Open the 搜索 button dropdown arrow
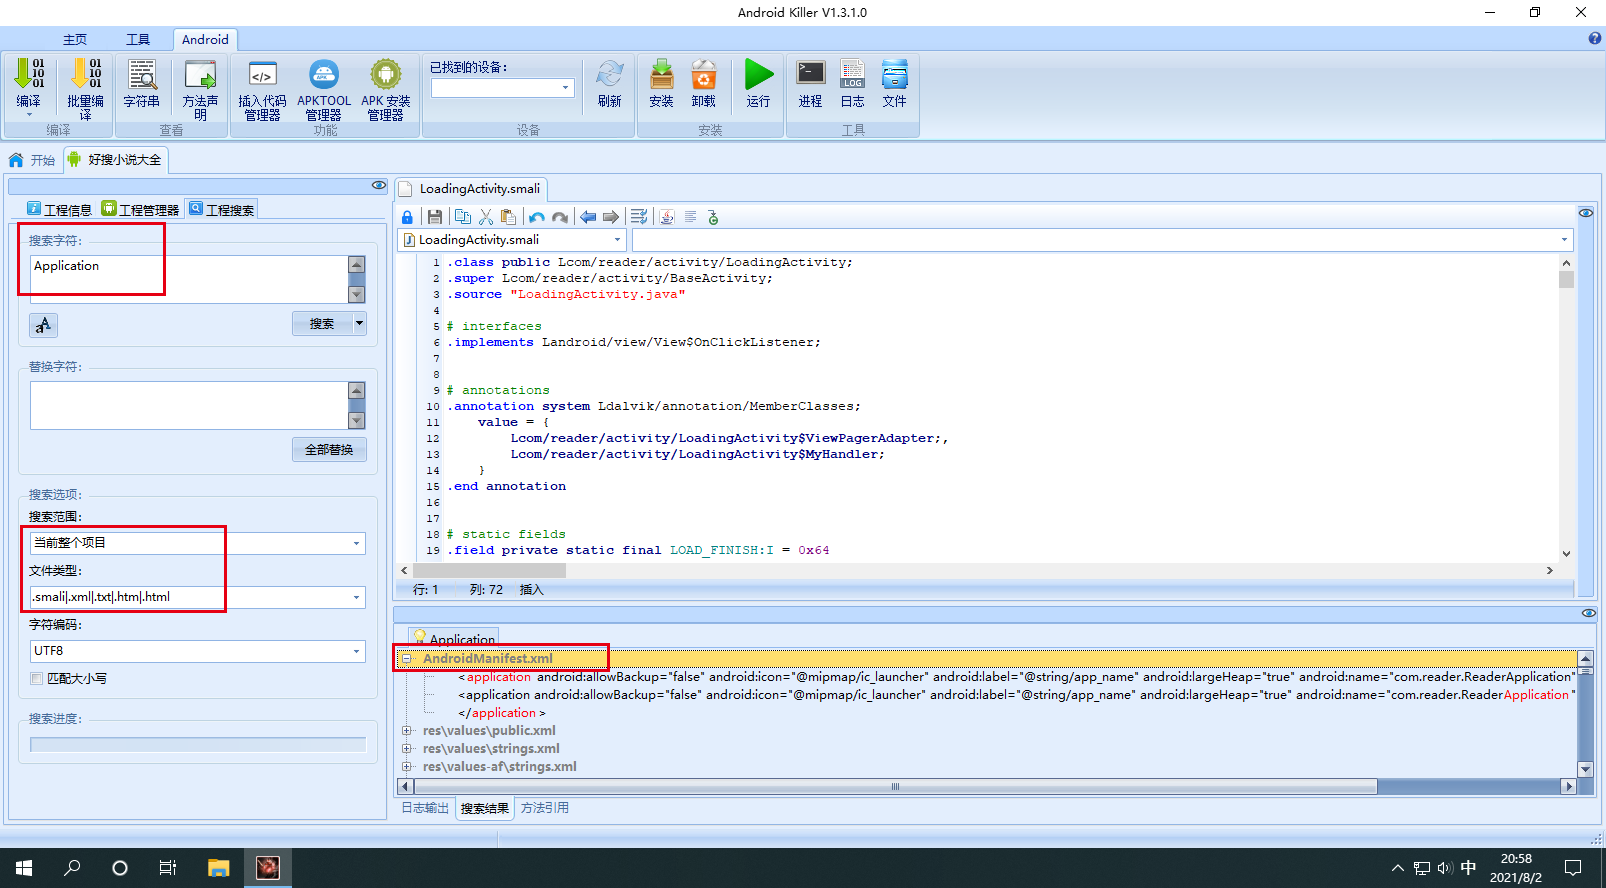The height and width of the screenshot is (888, 1606). [359, 323]
